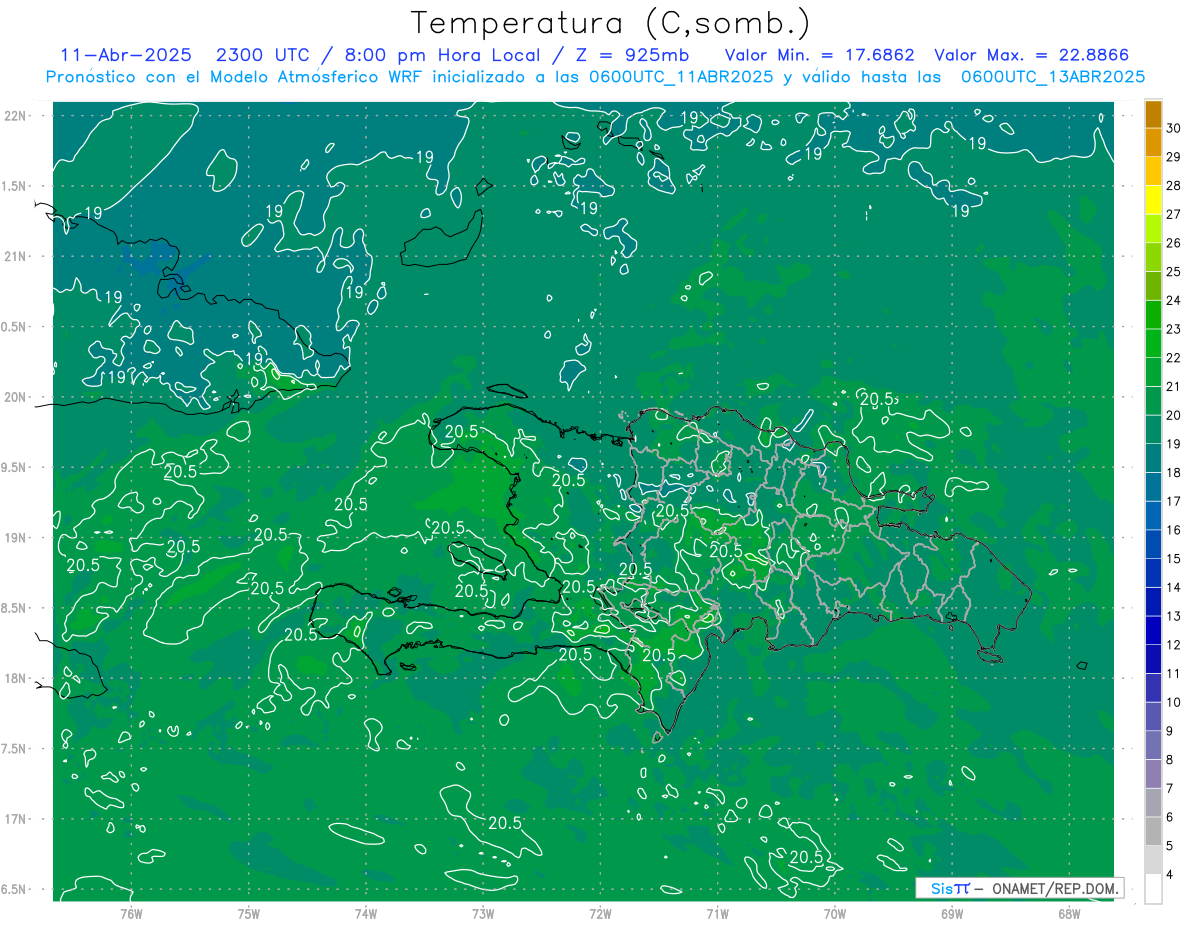
Task: Click color scale label '14'
Action: [x=1174, y=587]
